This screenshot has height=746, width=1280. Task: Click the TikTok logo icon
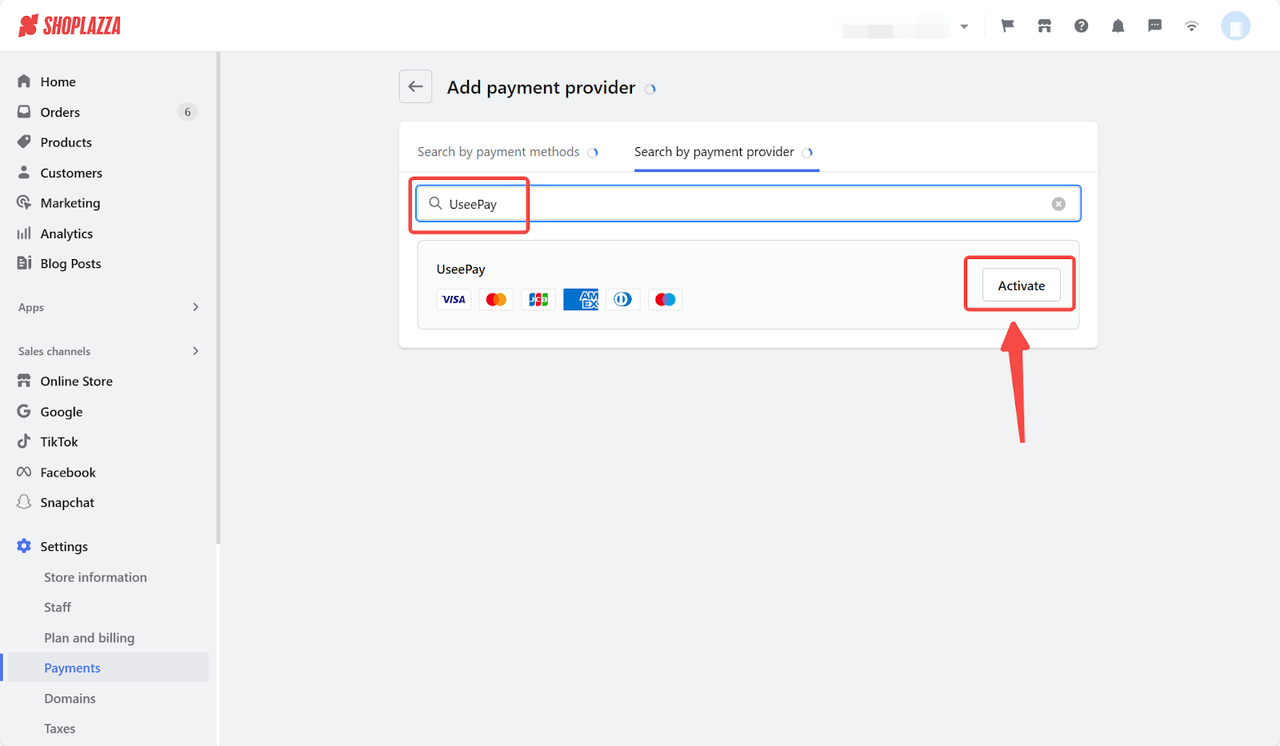[24, 442]
